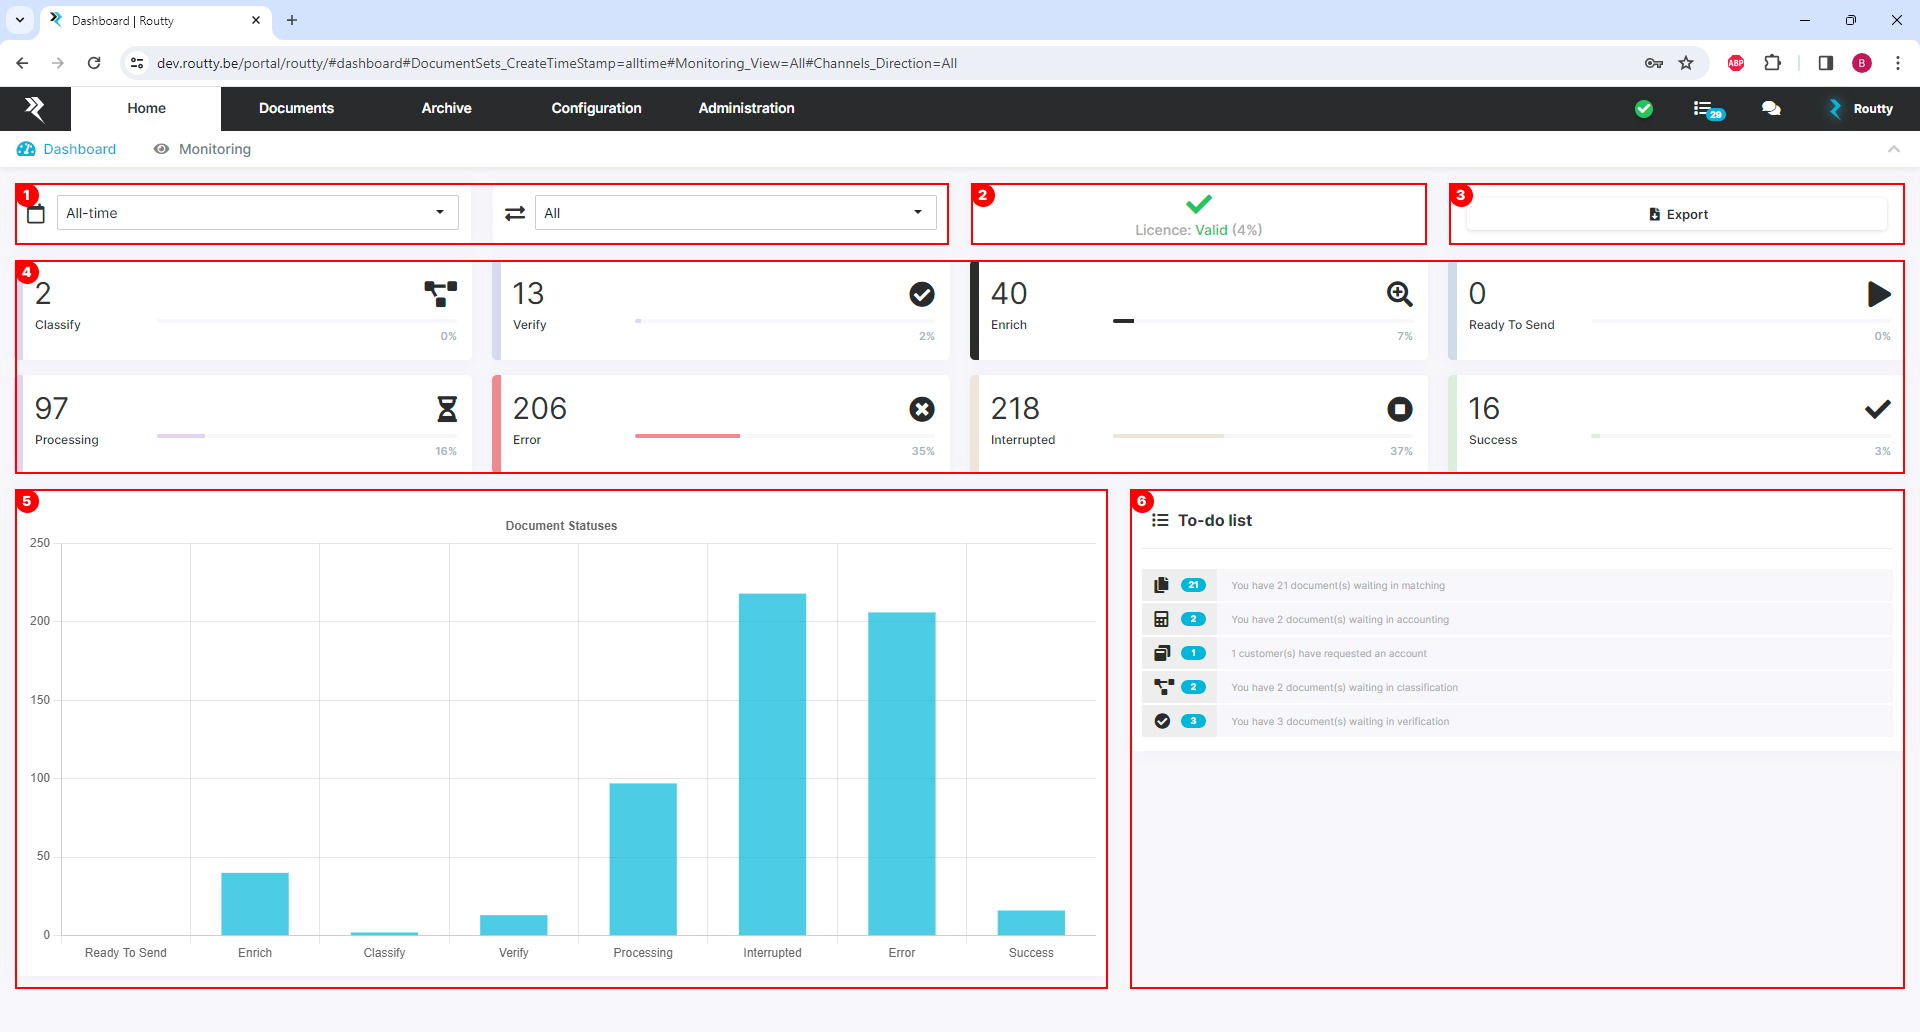Click the Error cross icon on tile
This screenshot has height=1032, width=1920.
[x=921, y=409]
